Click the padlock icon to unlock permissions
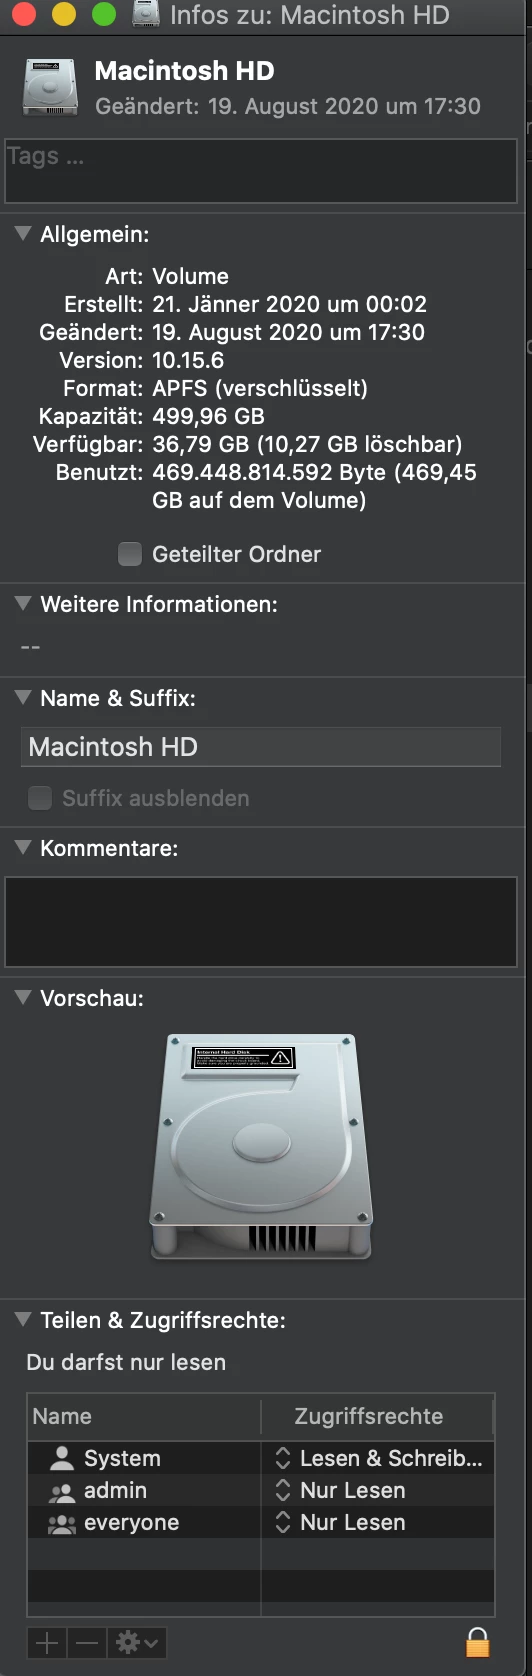Screen dimensions: 532x1676 pyautogui.click(x=478, y=1642)
